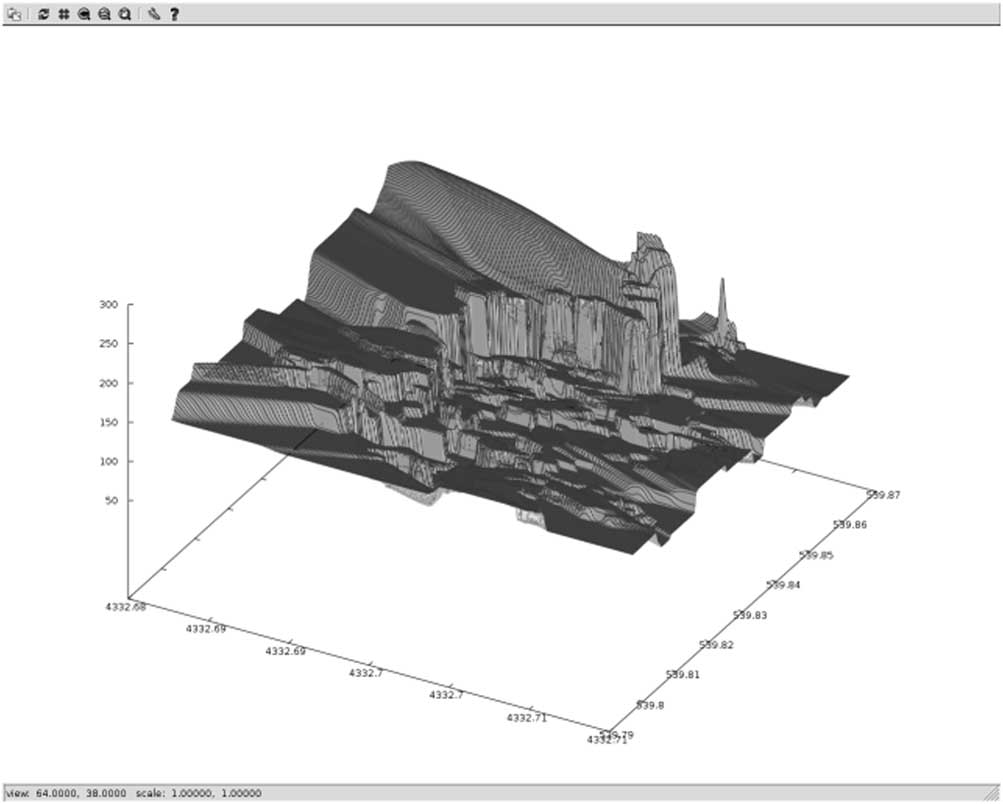Copy the plot to clipboard
1003x804 pixels.
click(14, 15)
